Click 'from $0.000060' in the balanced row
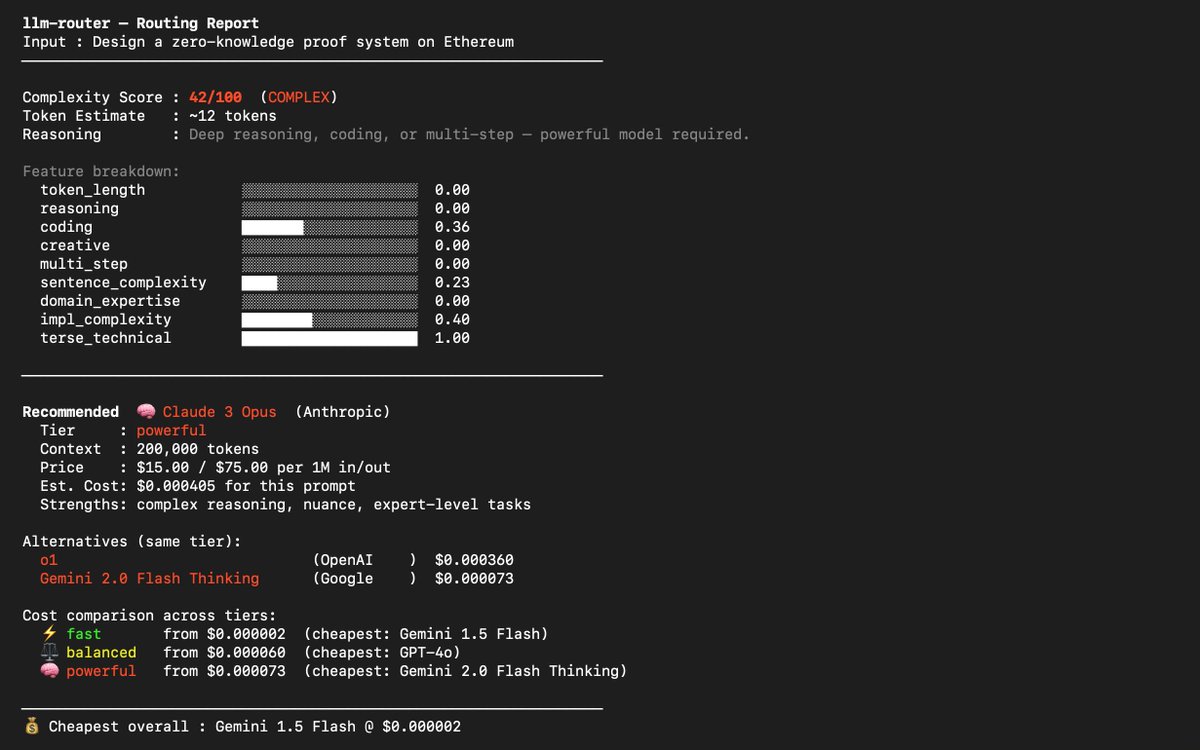The image size is (1200, 750). point(224,653)
